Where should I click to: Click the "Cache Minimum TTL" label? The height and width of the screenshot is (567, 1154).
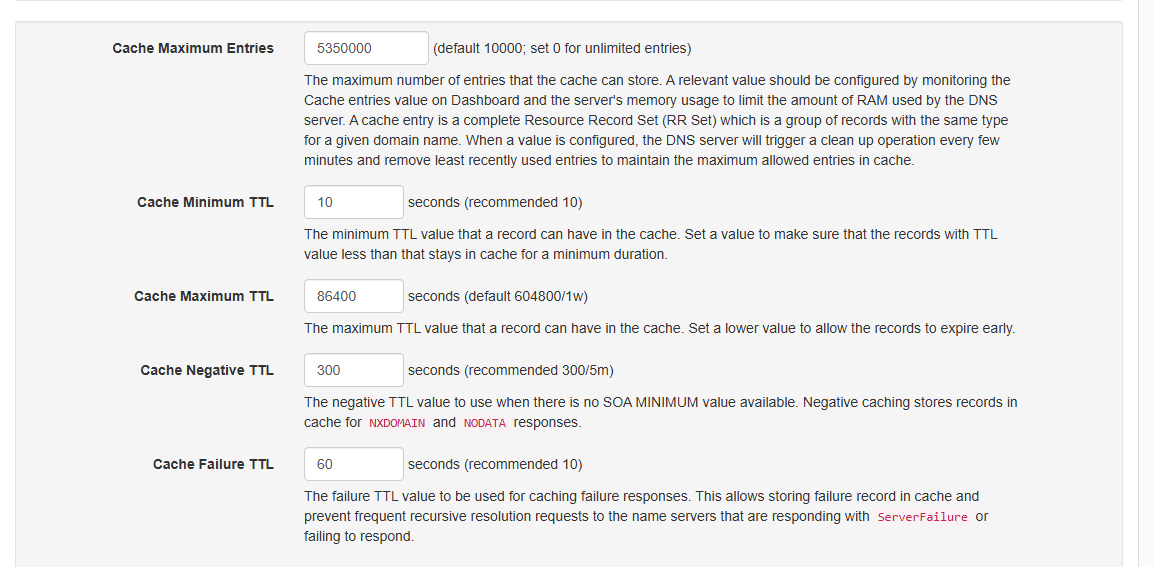click(x=205, y=202)
